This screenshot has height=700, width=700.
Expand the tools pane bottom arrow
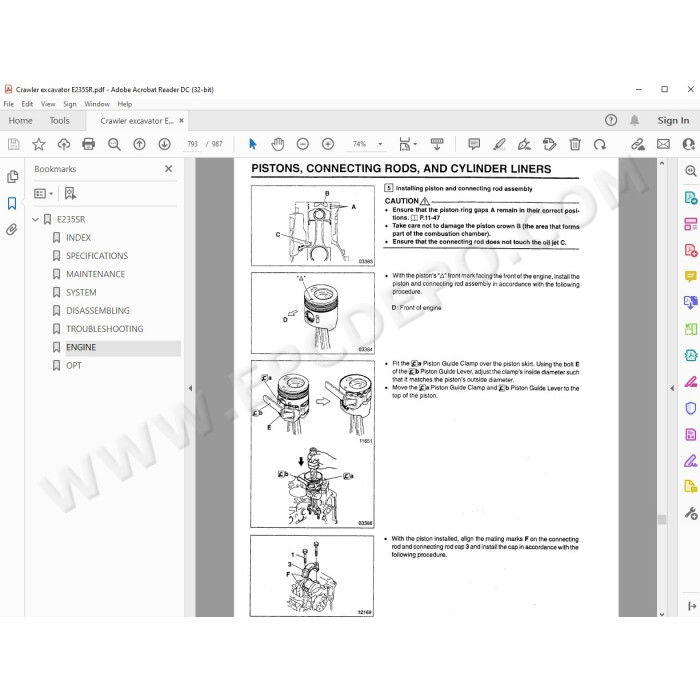coord(692,606)
